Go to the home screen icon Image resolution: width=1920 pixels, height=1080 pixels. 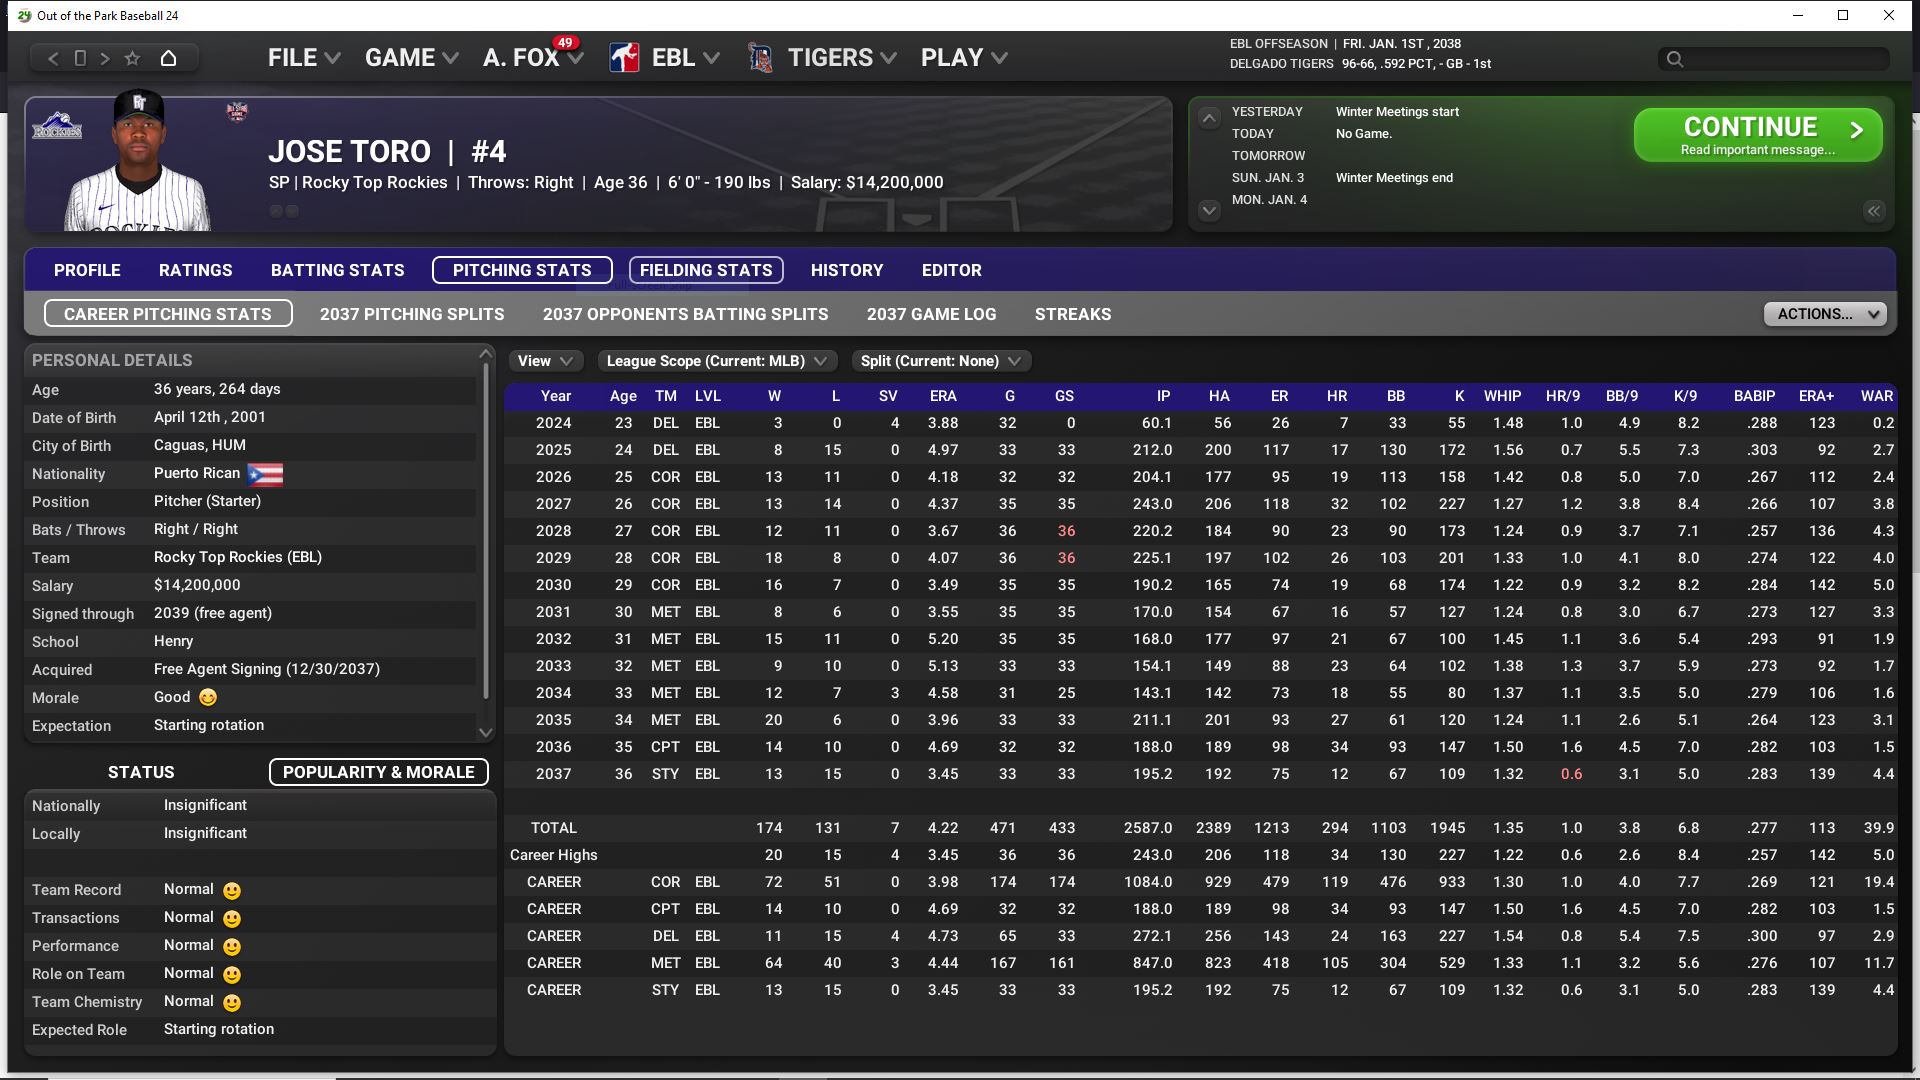tap(168, 58)
